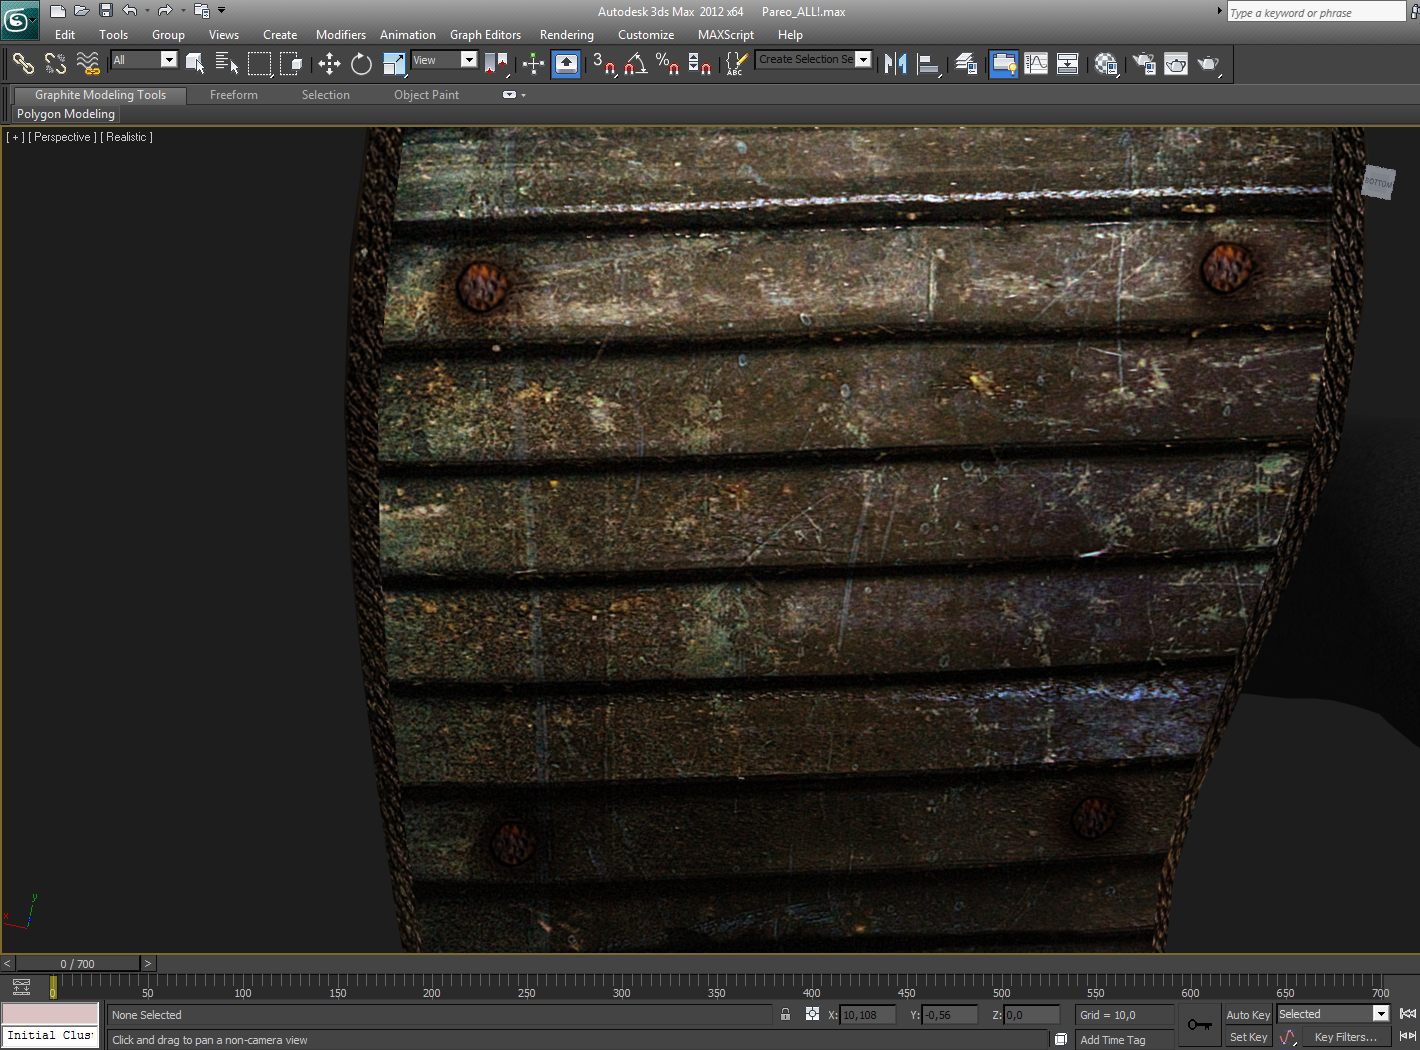Activate the Select and Rotate tool
This screenshot has height=1050, width=1420.
click(x=361, y=64)
